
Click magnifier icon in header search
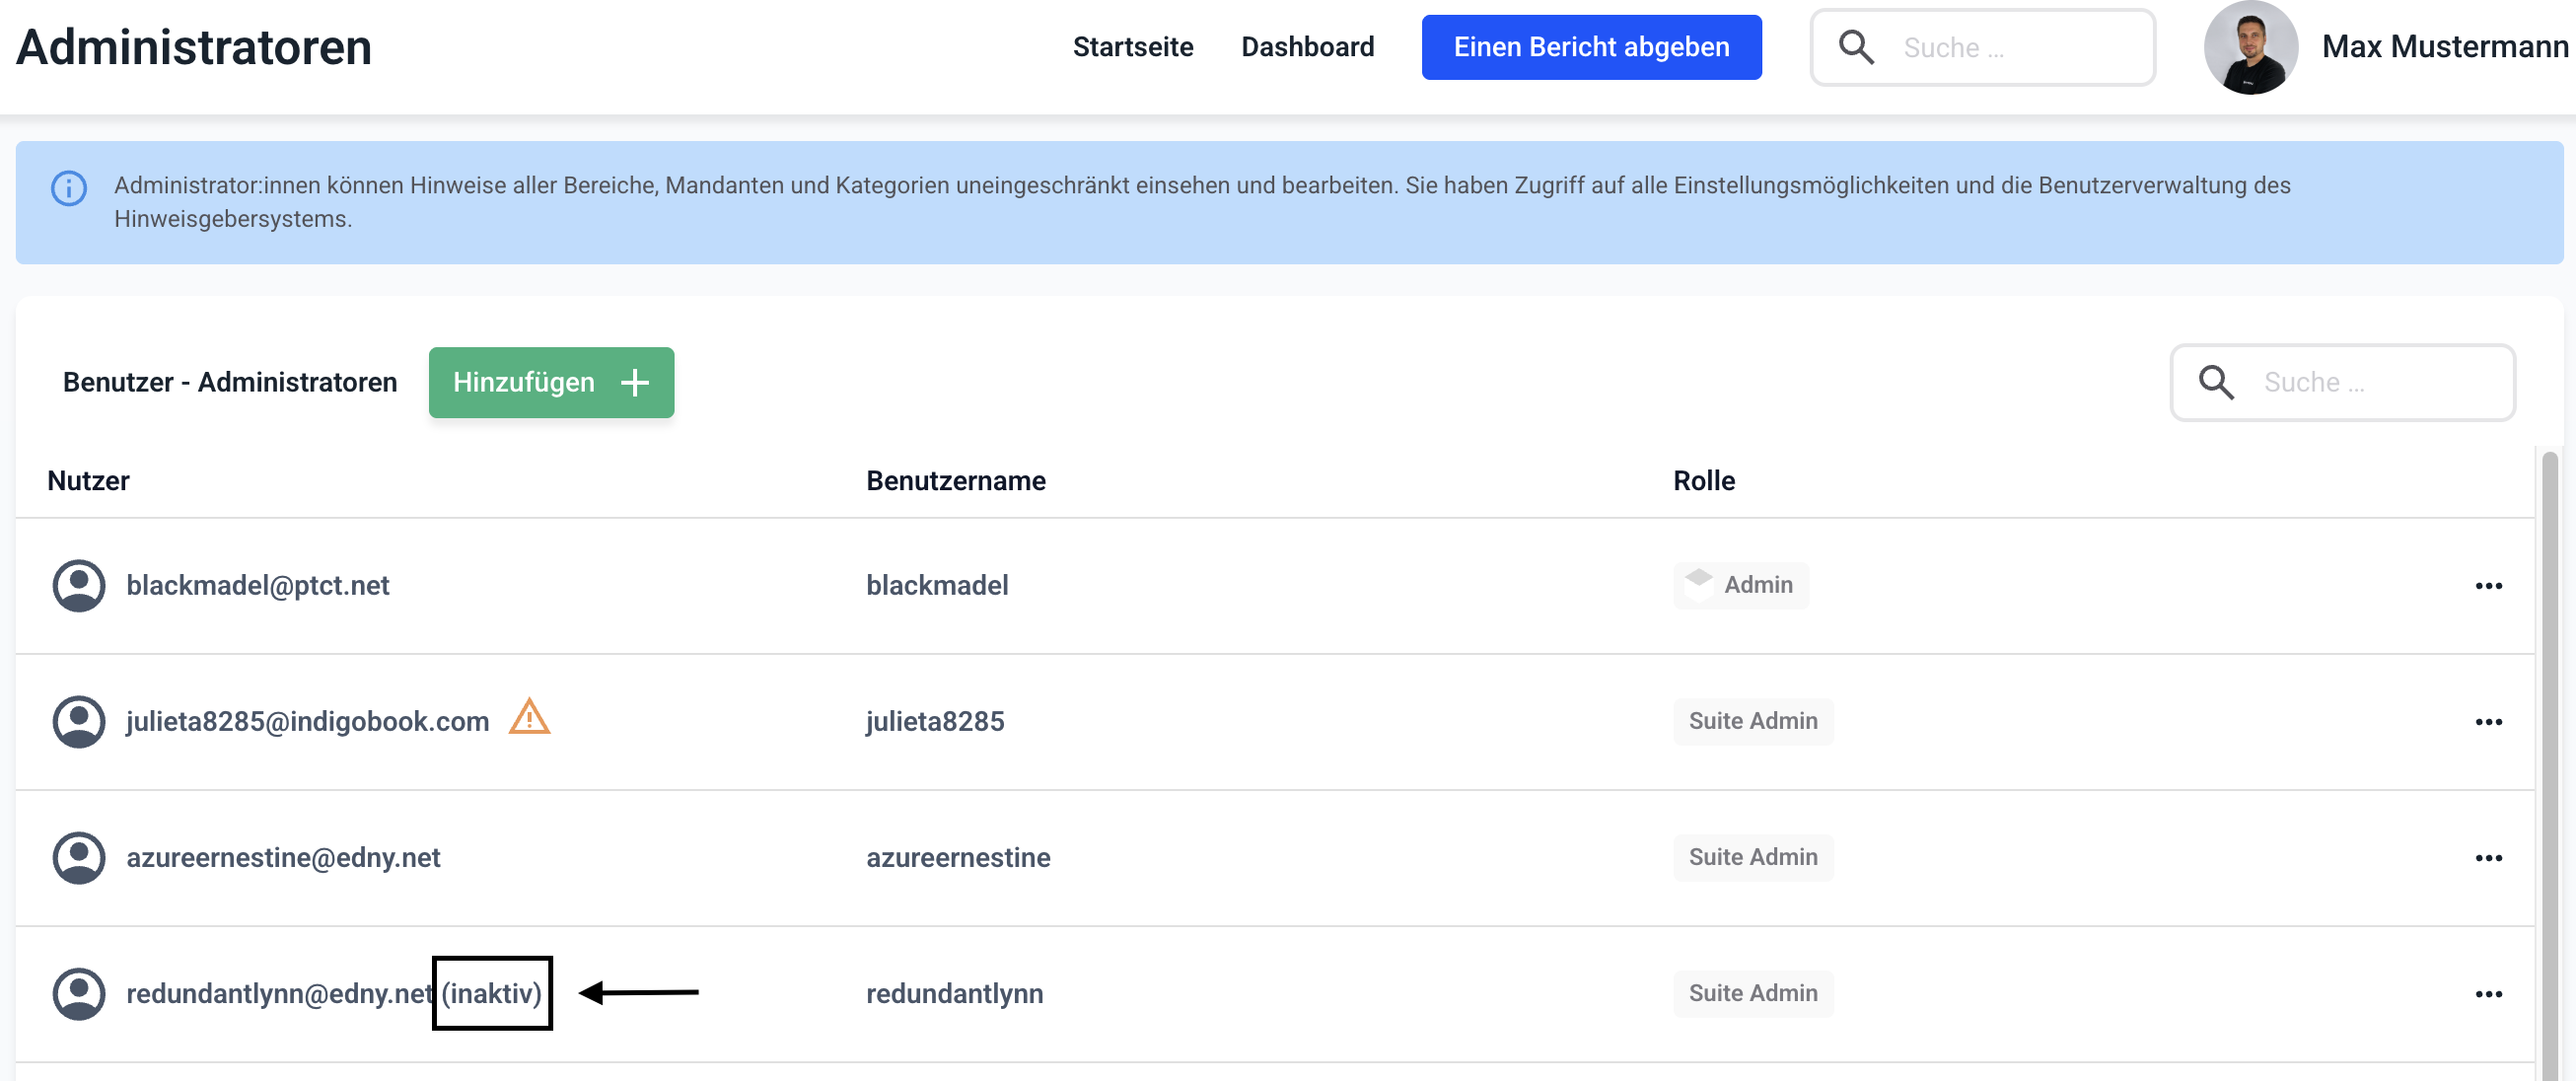click(x=1855, y=47)
